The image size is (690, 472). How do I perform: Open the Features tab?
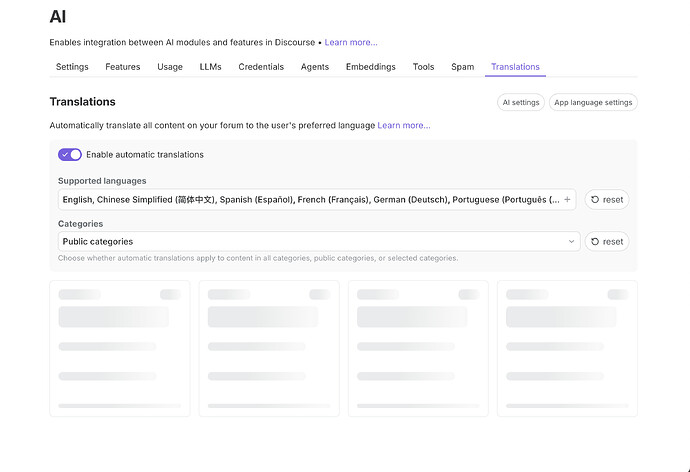tap(123, 67)
